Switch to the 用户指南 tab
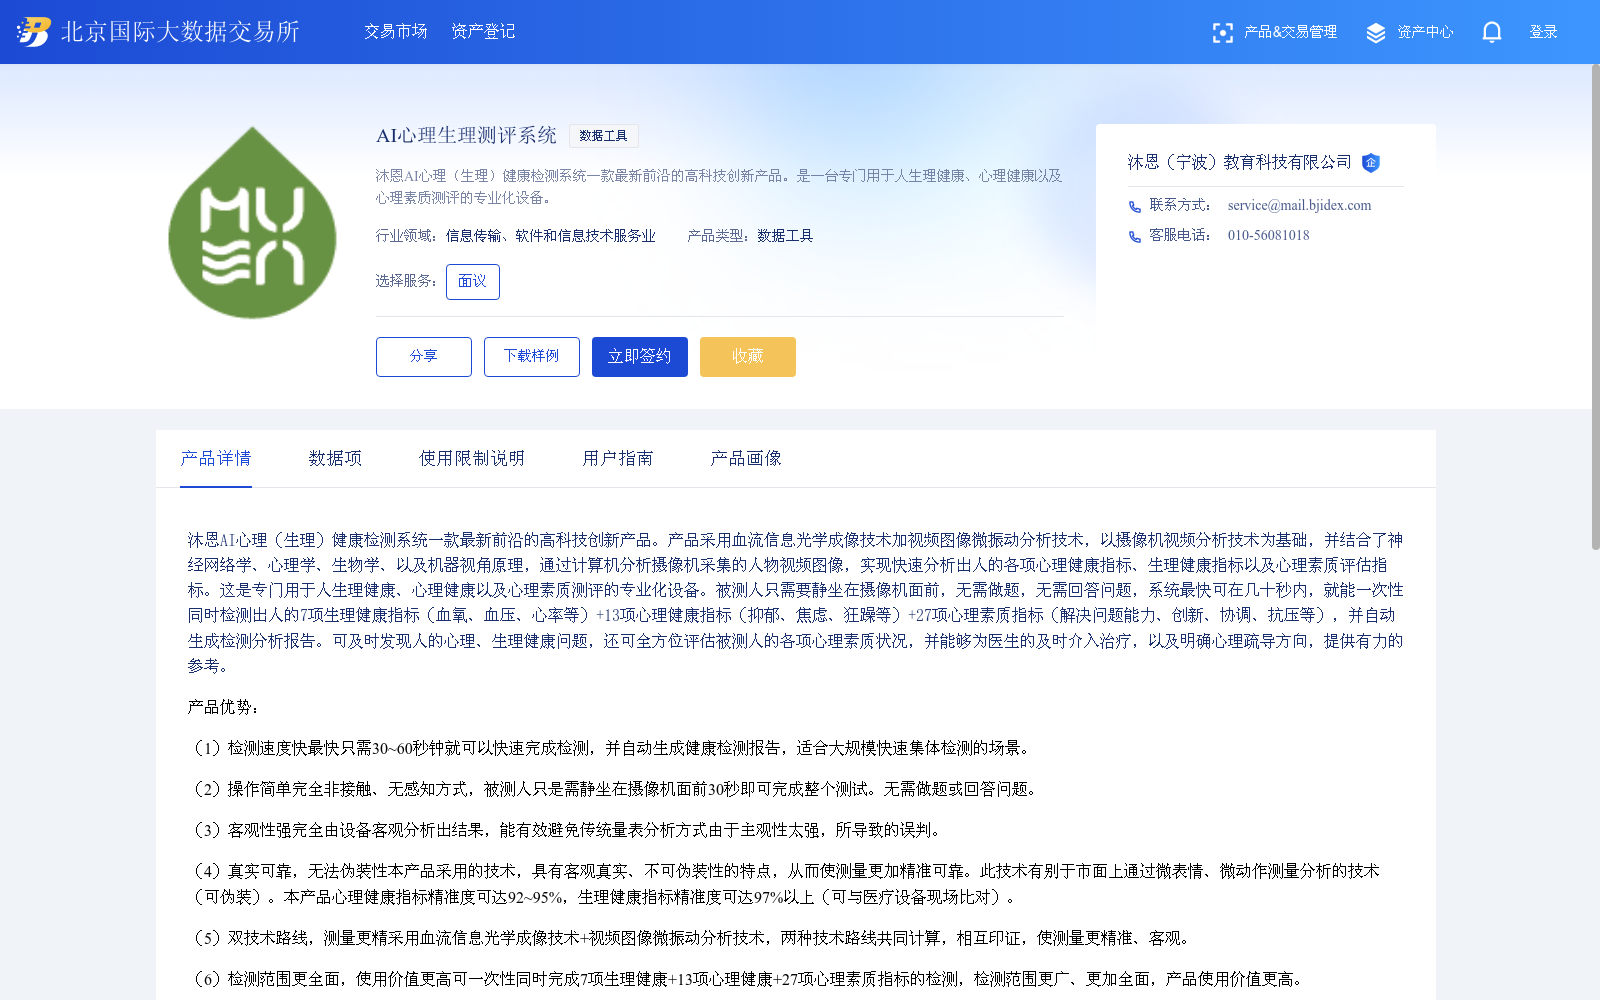 [618, 459]
